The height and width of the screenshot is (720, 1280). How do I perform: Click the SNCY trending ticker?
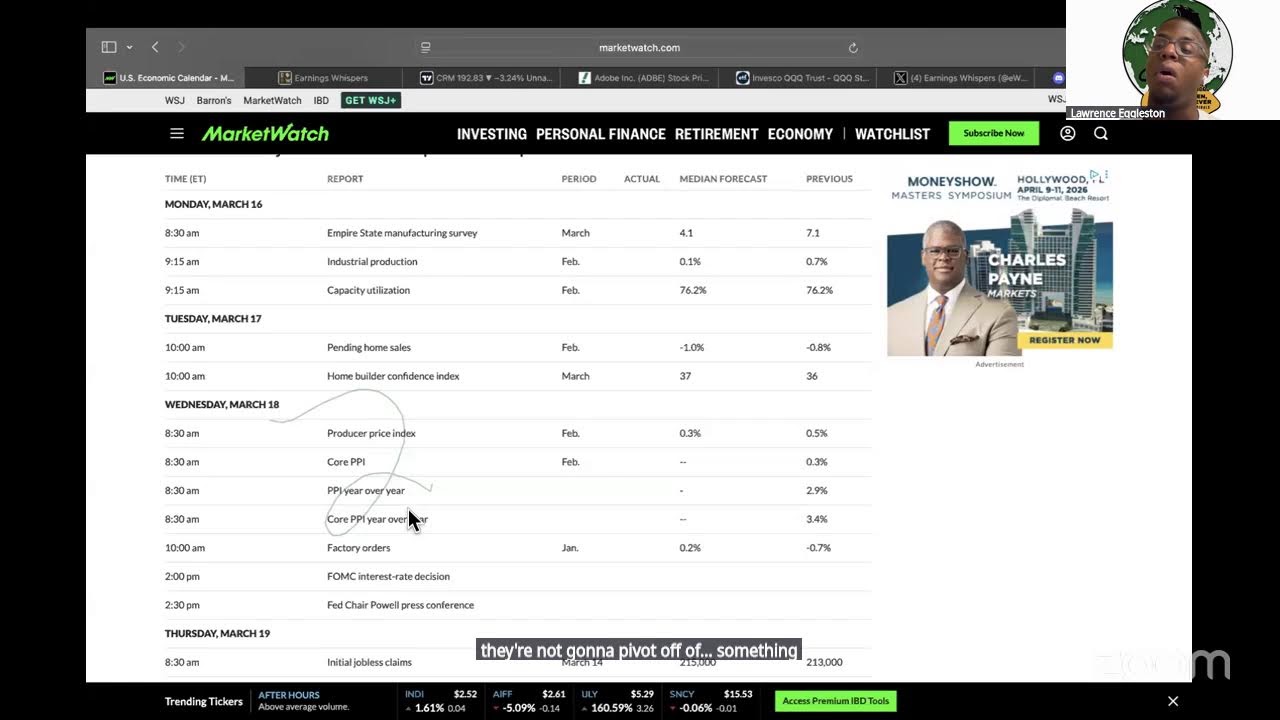point(710,701)
